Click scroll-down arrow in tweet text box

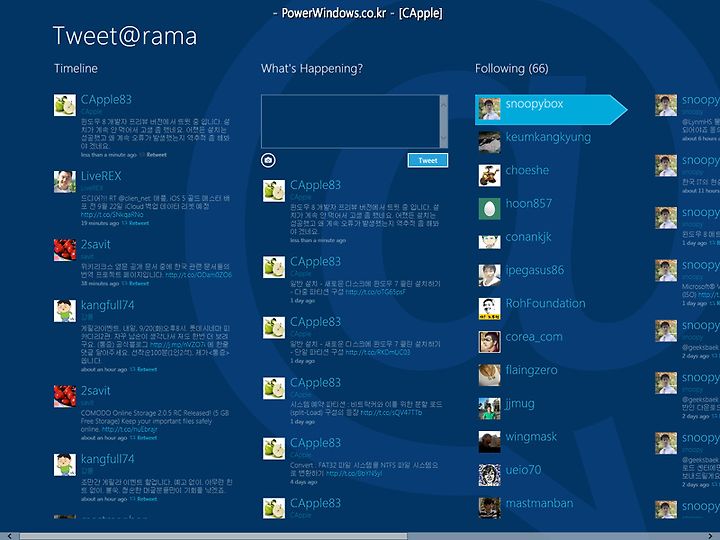click(x=444, y=137)
